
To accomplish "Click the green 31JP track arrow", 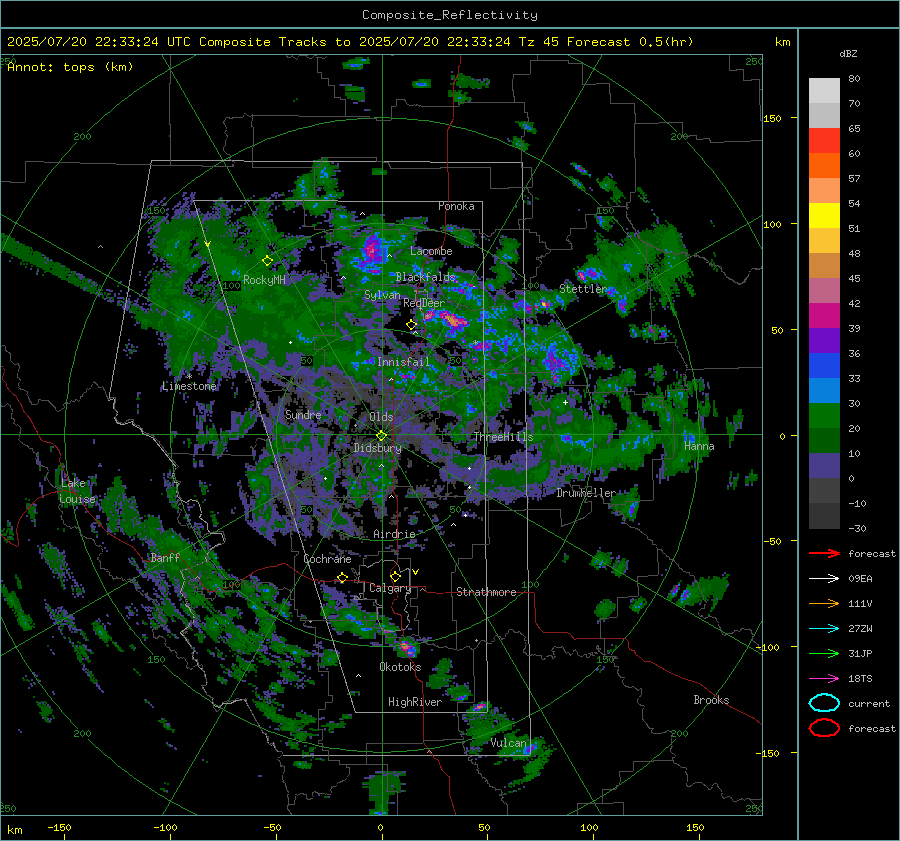I will (824, 653).
